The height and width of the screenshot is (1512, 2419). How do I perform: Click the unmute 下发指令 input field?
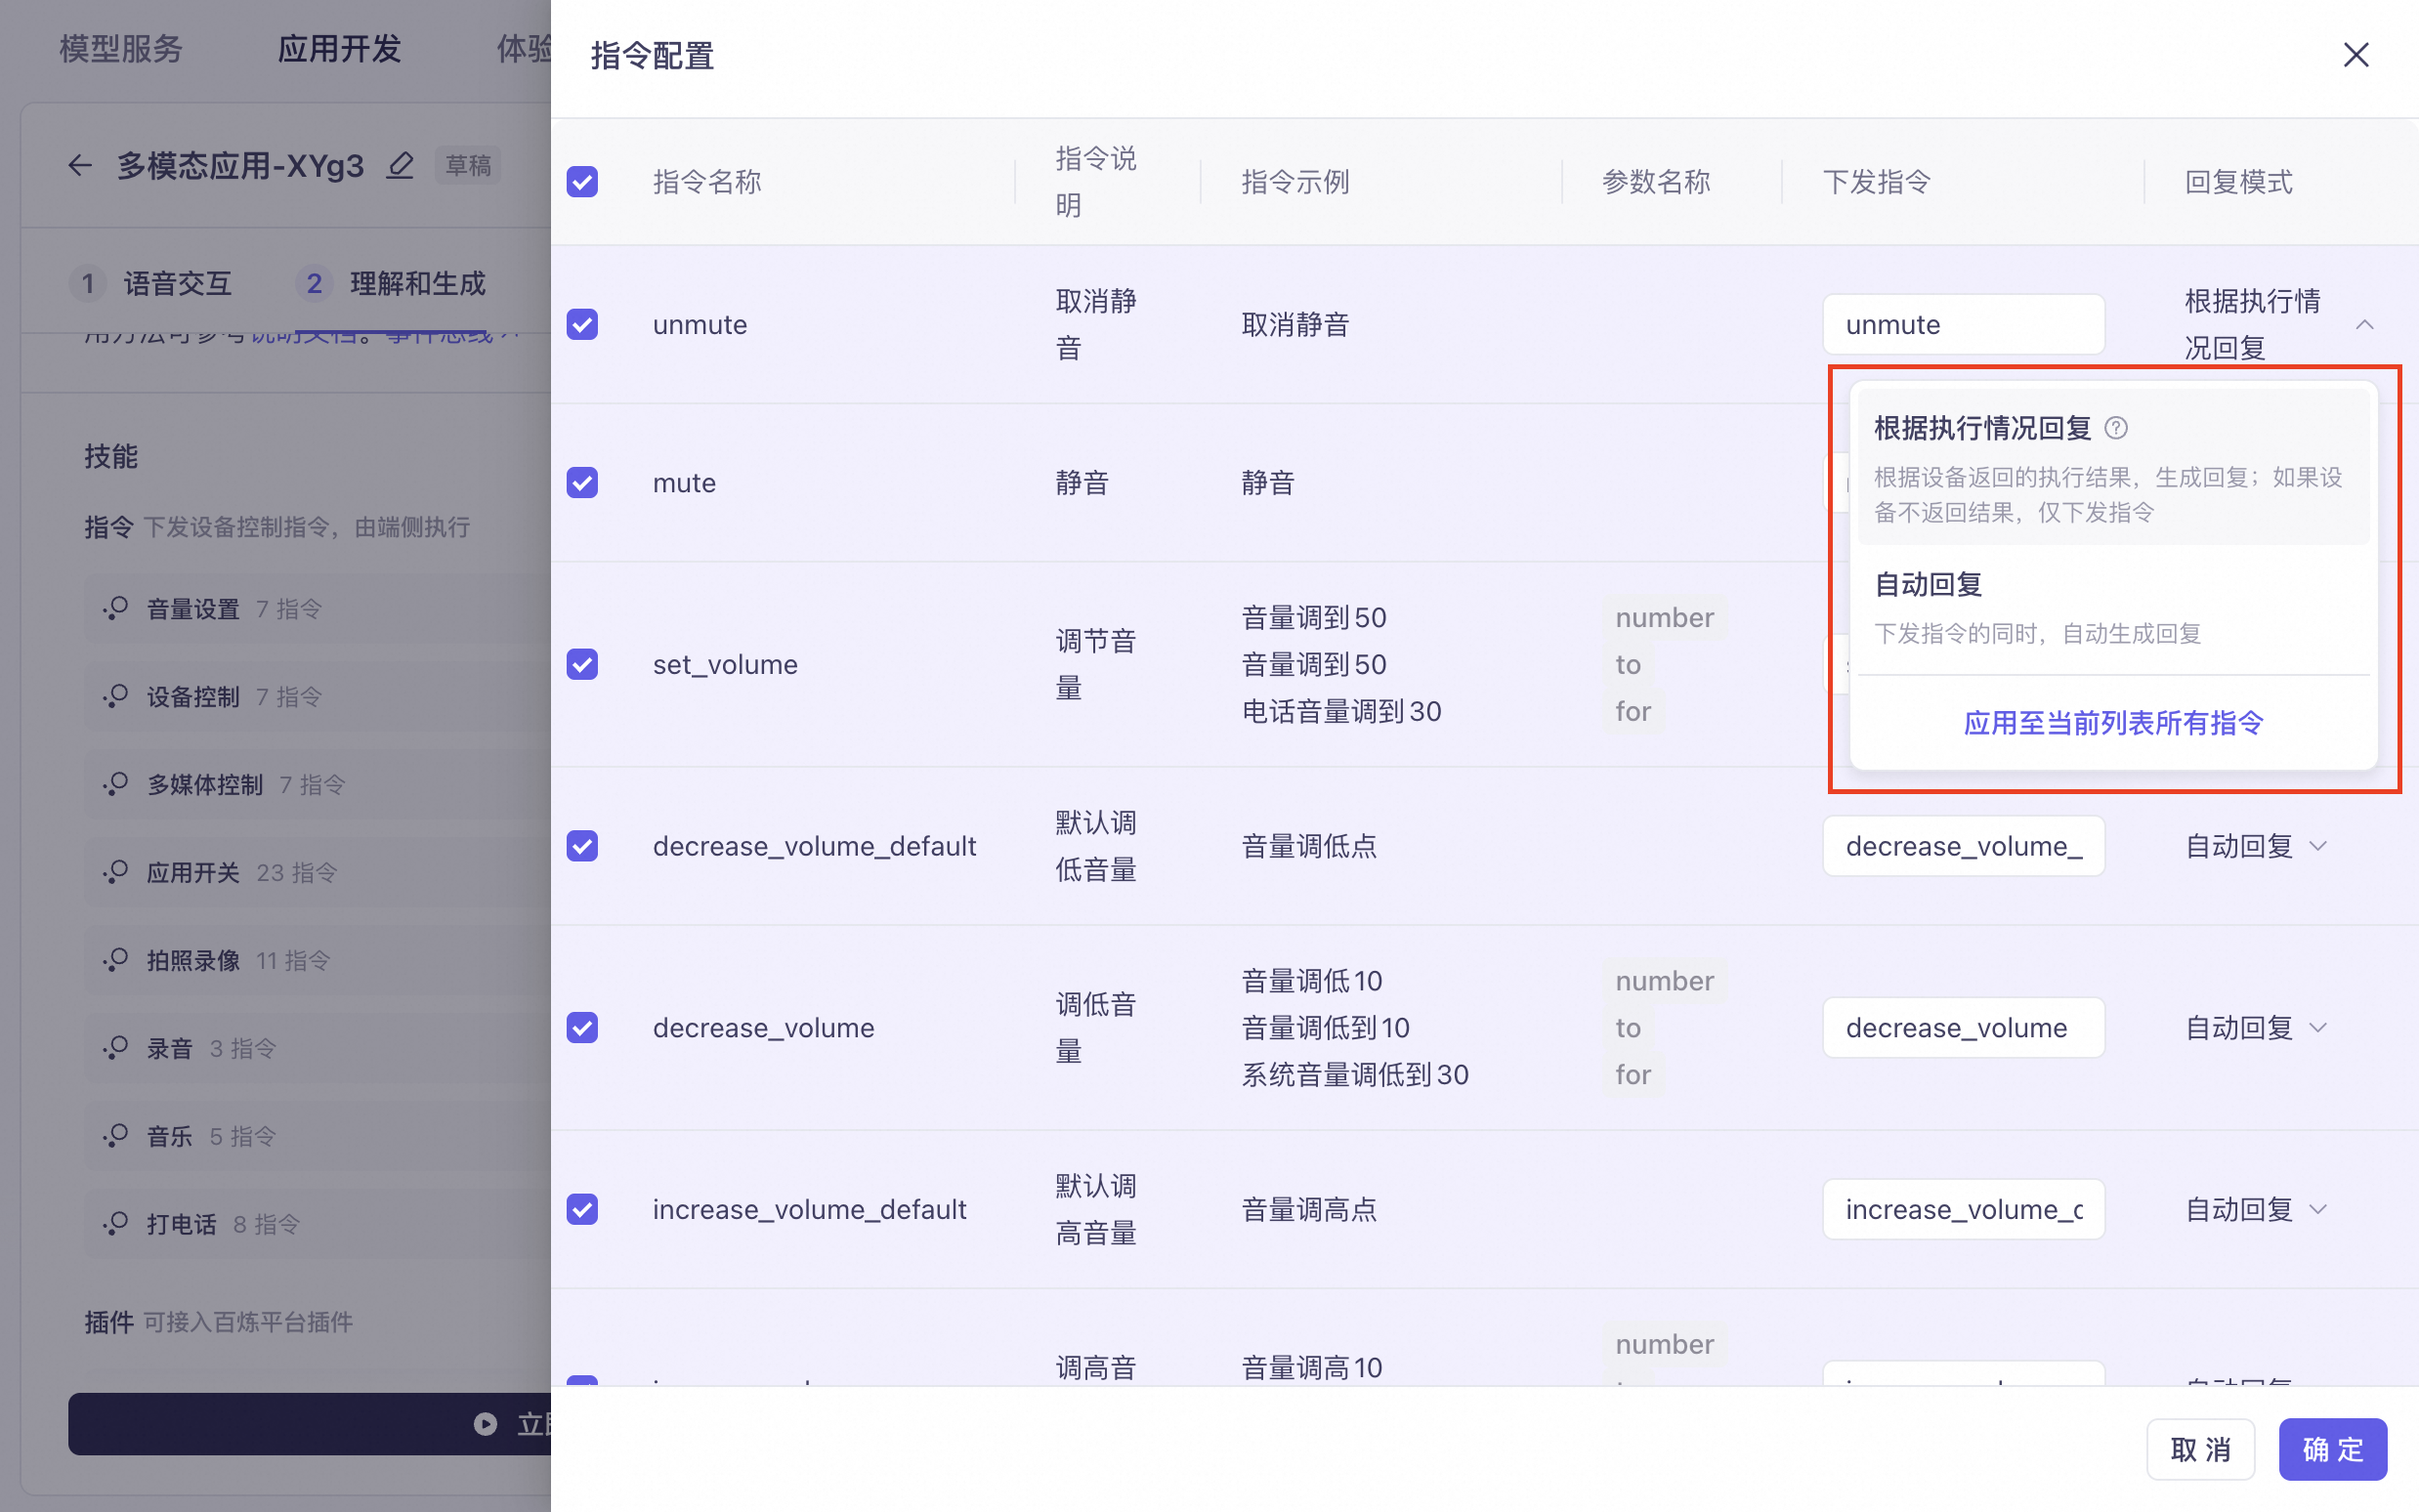[1962, 324]
